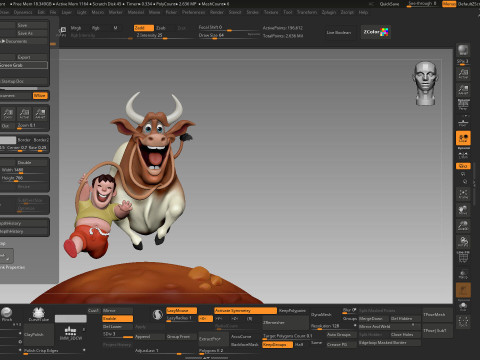Adjust the Z Intensity slider
480x360 pixels.
pos(164,36)
